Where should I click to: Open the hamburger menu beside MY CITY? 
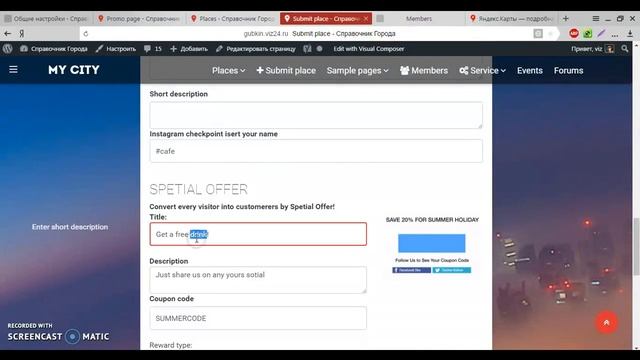coord(13,69)
